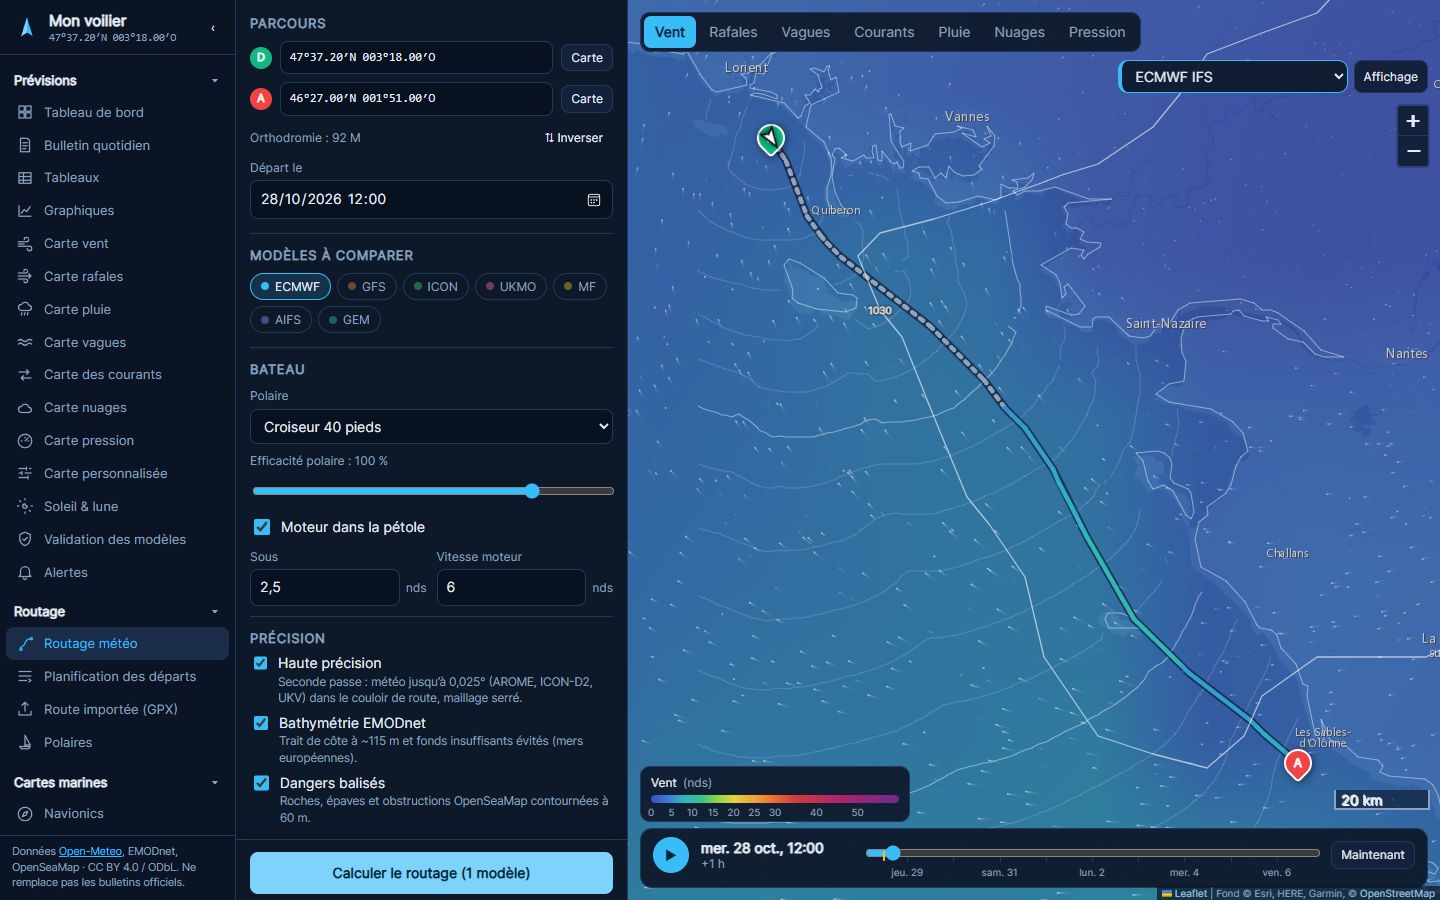The image size is (1440, 900).
Task: Switch to the Courants map tab
Action: click(884, 32)
